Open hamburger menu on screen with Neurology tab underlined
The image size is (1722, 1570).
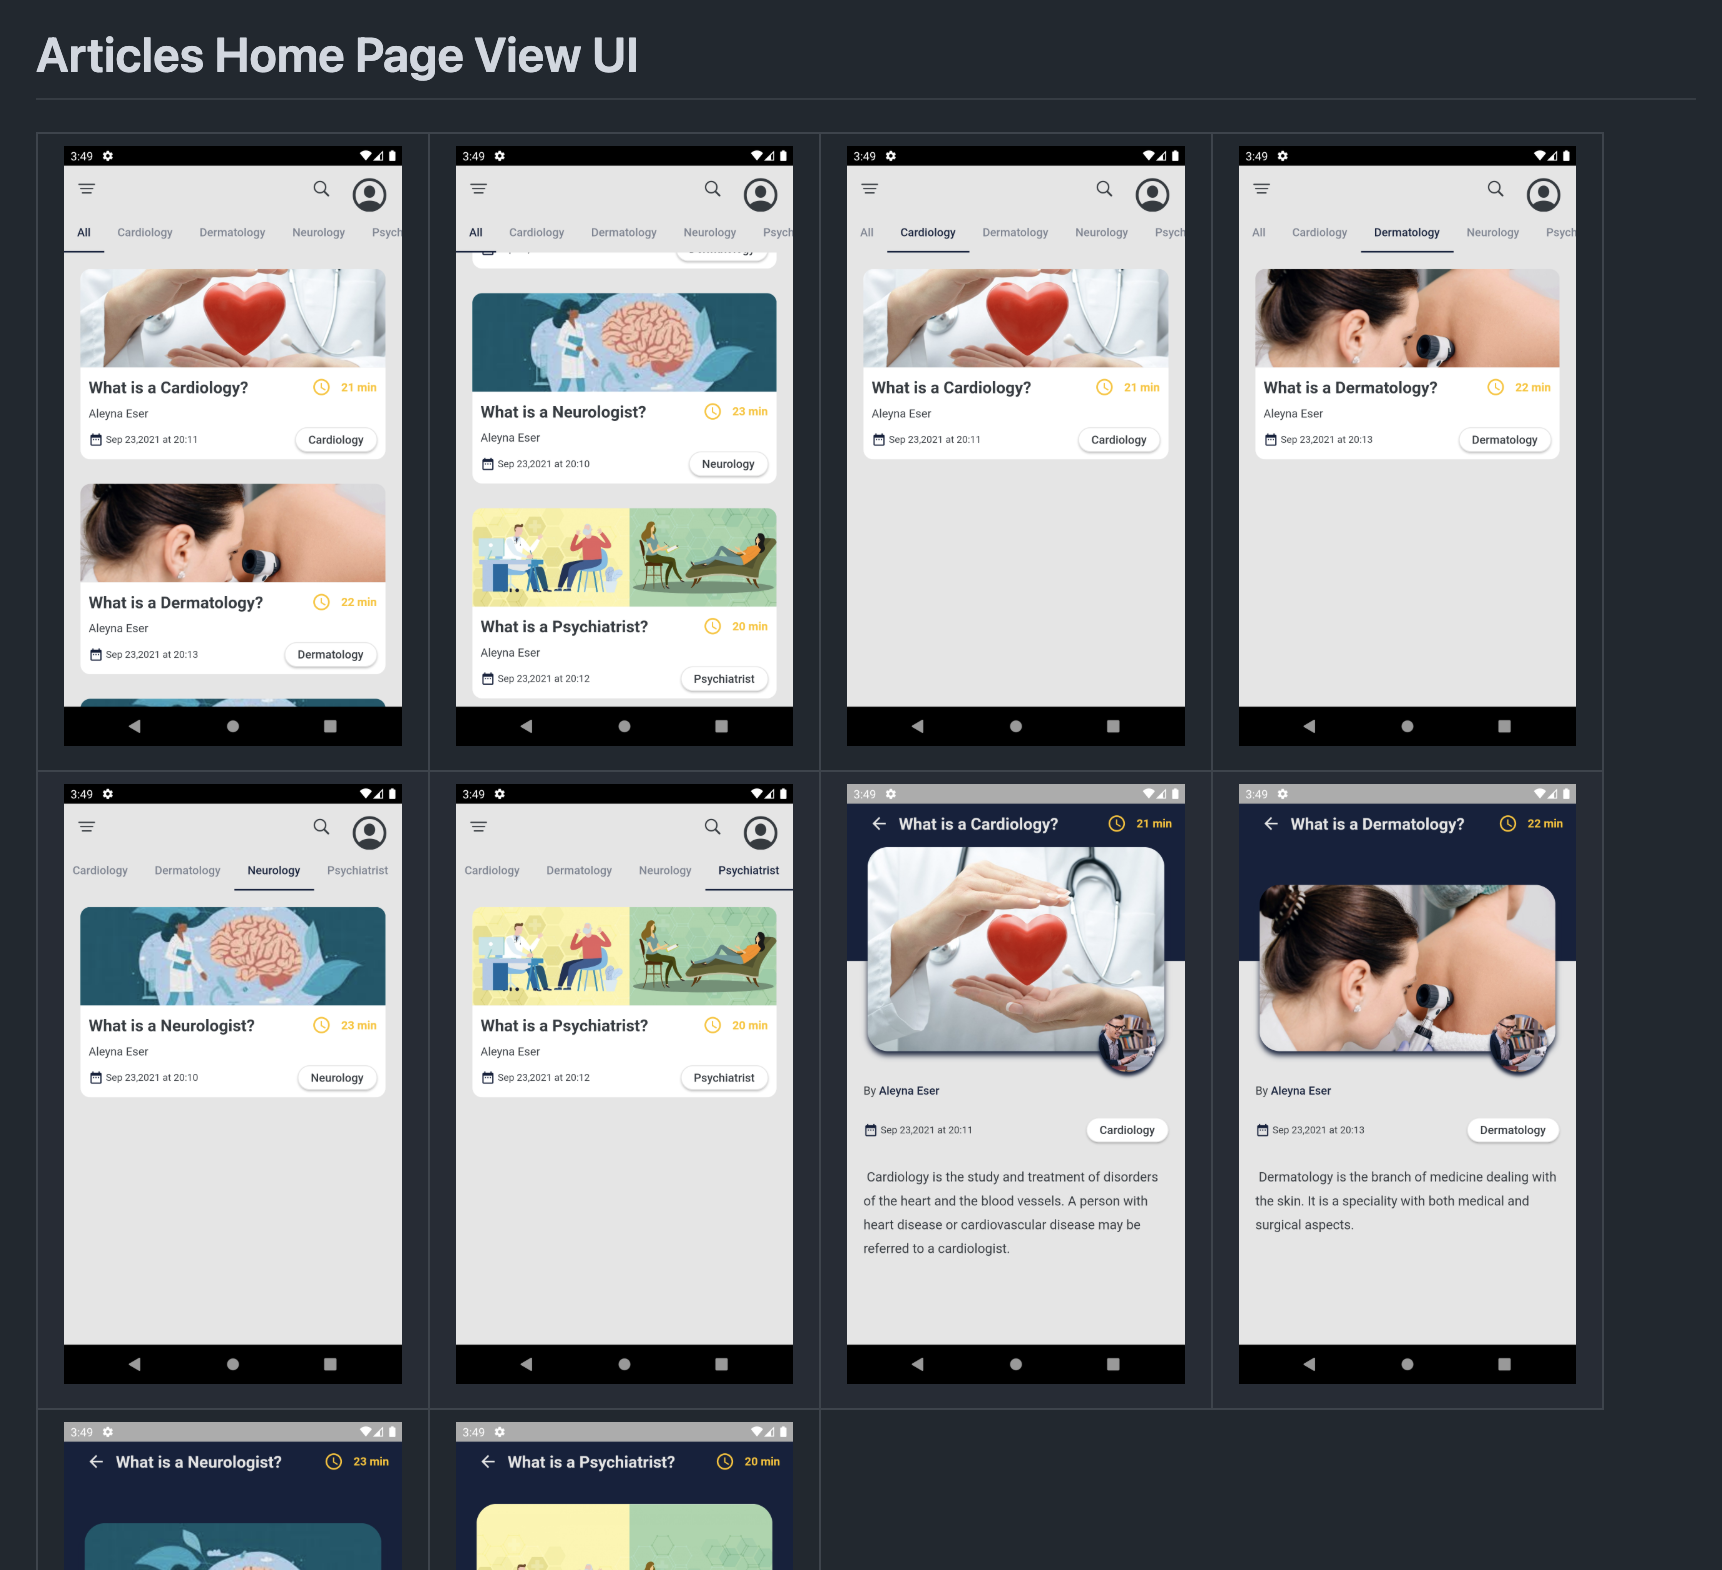coord(87,827)
